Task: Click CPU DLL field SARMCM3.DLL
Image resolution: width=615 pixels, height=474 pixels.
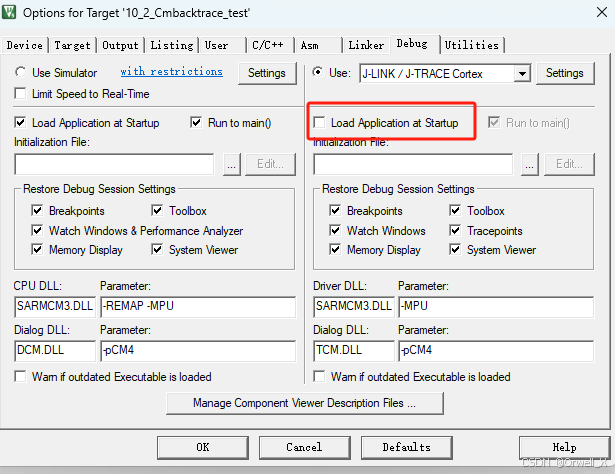Action: click(55, 306)
